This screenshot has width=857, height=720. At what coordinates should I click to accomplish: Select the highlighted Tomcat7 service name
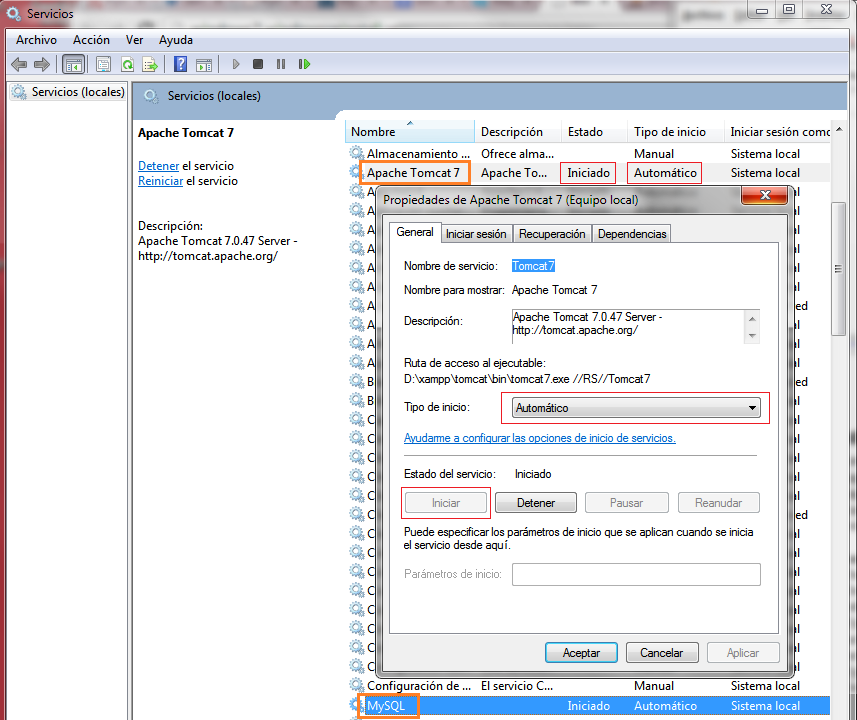pos(533,266)
